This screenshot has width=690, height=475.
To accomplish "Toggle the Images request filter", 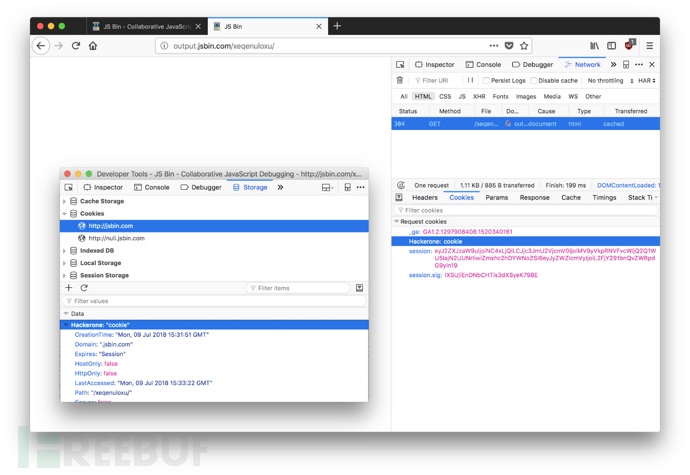I will click(x=526, y=96).
